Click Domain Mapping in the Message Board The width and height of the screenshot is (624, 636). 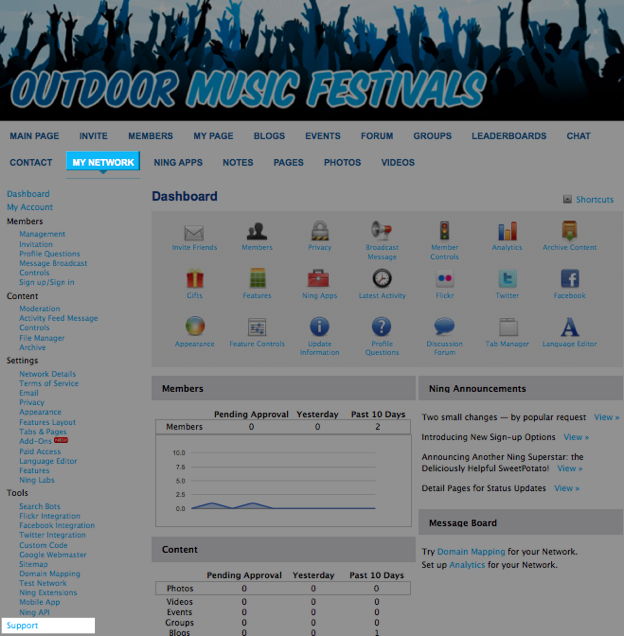pos(471,552)
